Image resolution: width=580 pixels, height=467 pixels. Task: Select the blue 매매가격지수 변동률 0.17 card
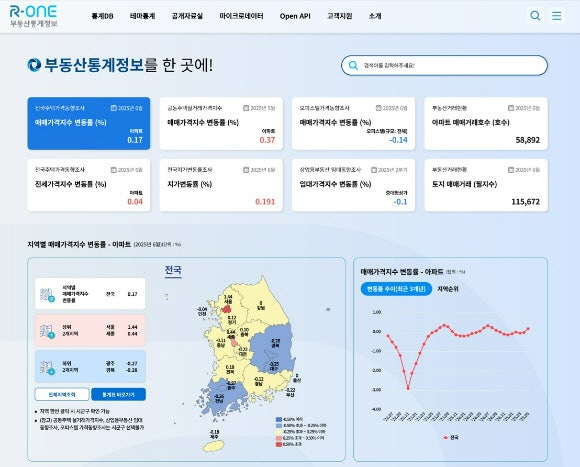[x=89, y=123]
